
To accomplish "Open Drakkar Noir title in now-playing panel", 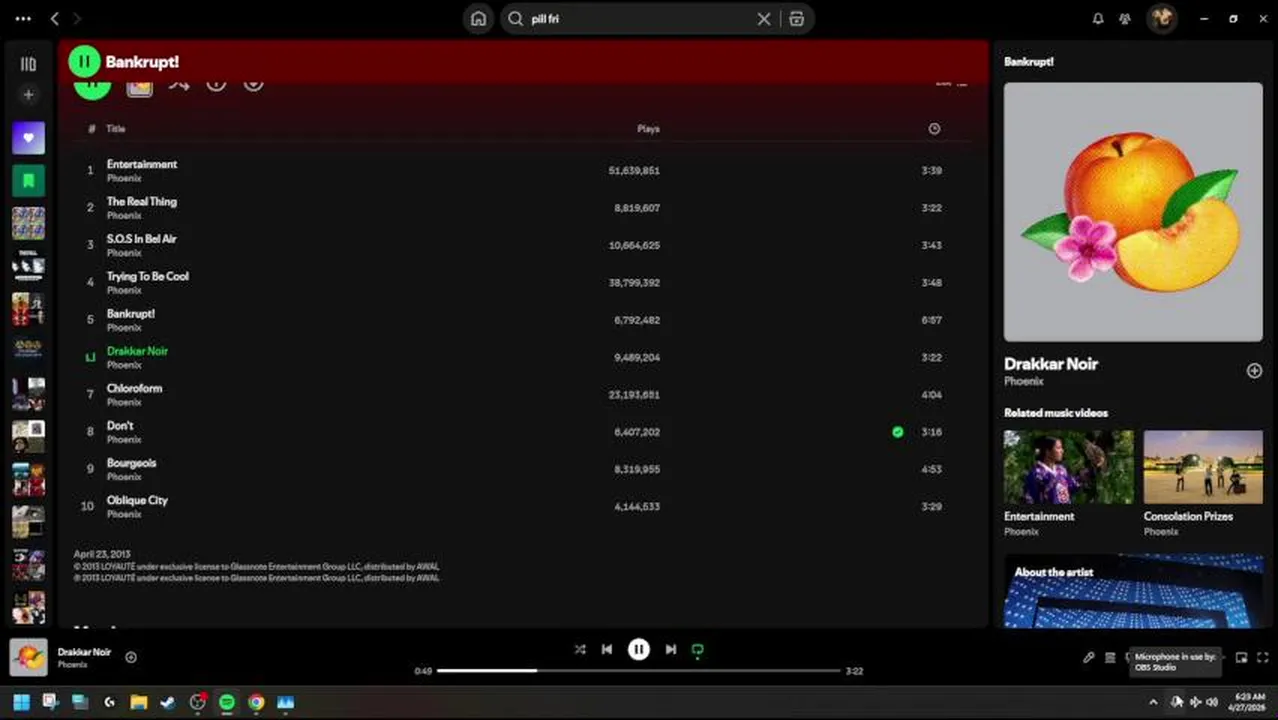I will tap(1051, 364).
